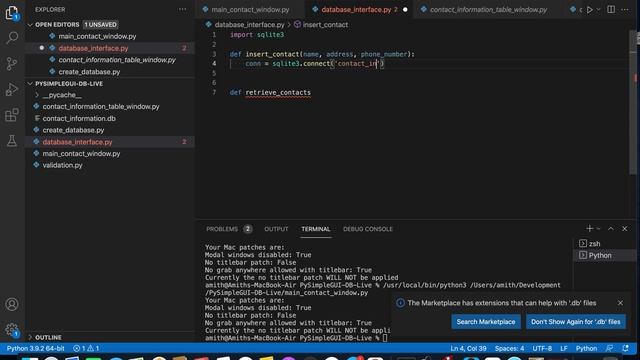
Task: Close the terminal panel
Action: point(624,229)
